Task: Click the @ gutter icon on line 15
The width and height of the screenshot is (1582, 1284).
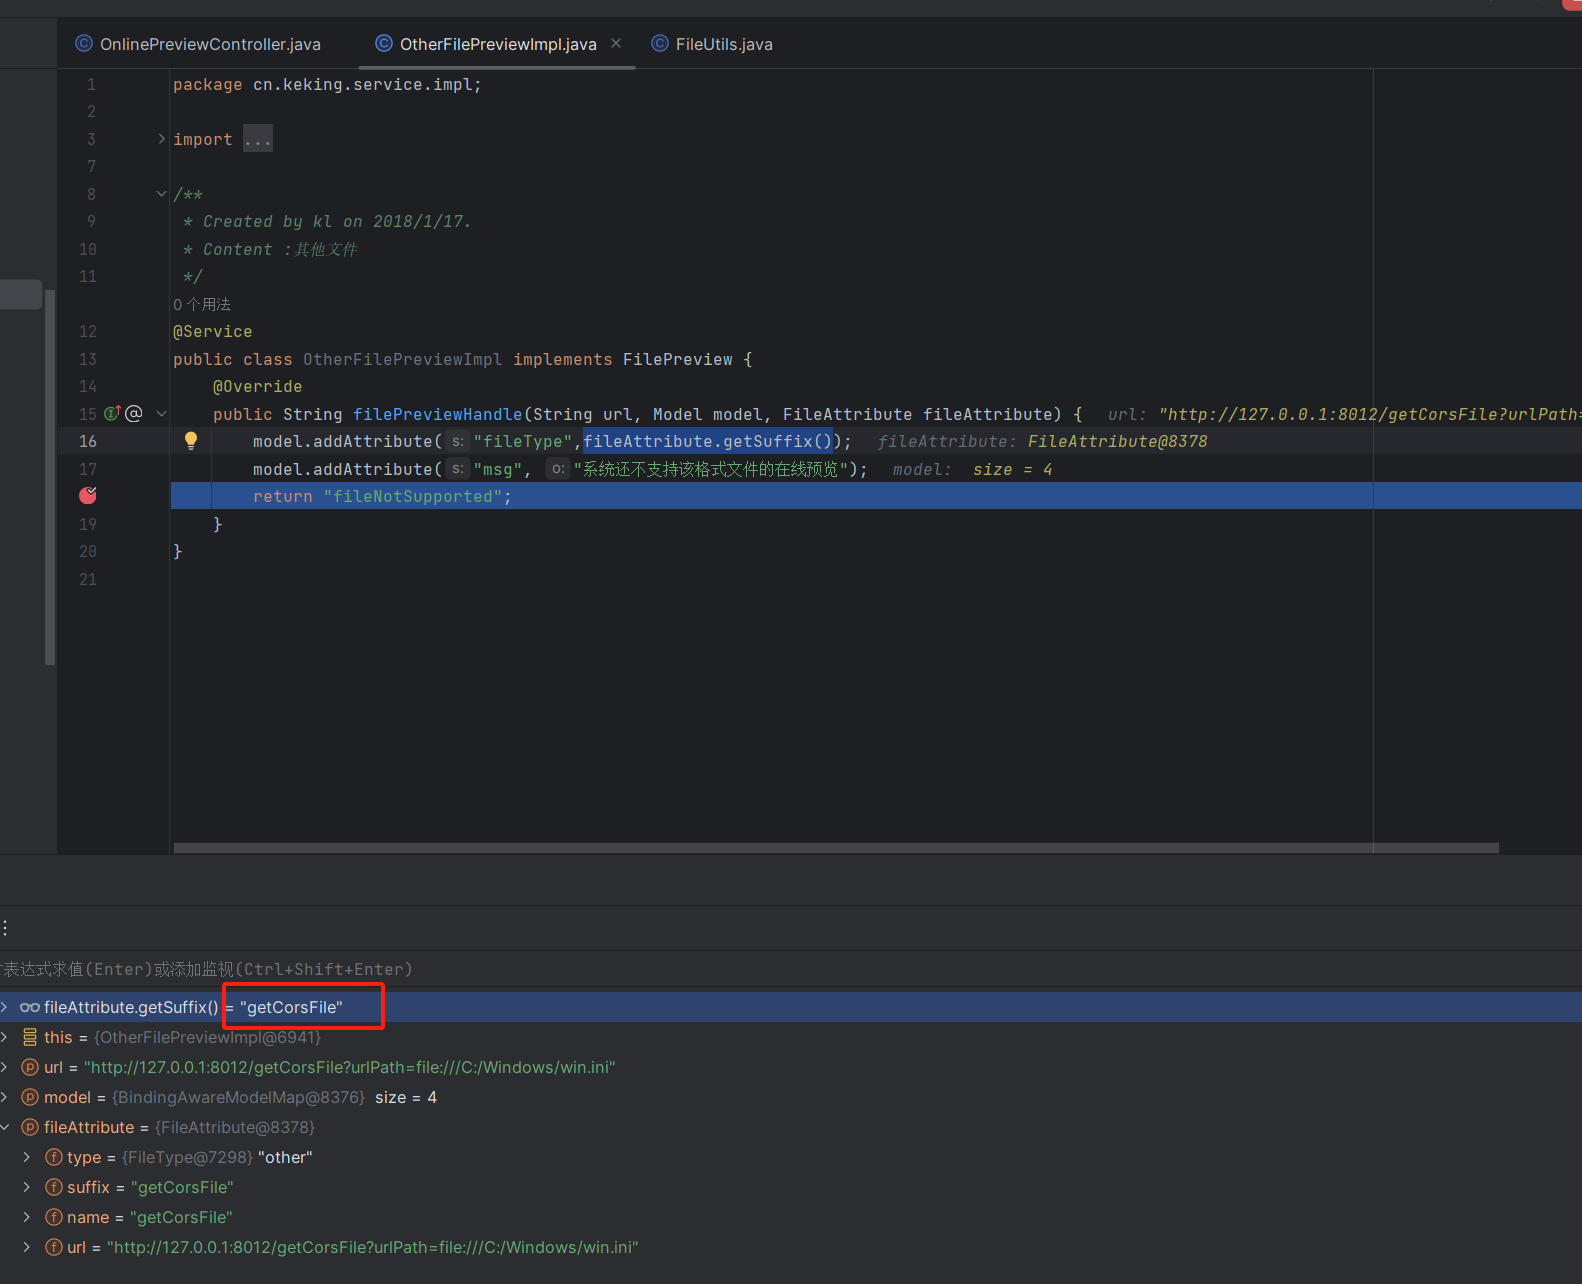Action: tap(134, 413)
